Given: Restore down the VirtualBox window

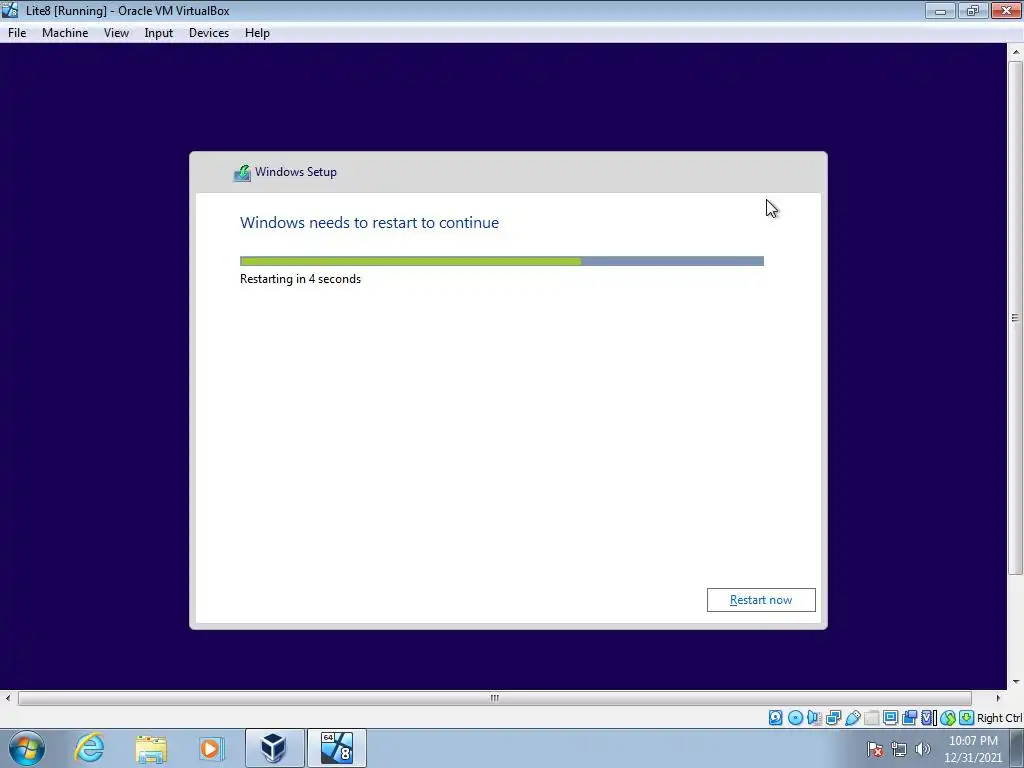Looking at the screenshot, I should [973, 10].
